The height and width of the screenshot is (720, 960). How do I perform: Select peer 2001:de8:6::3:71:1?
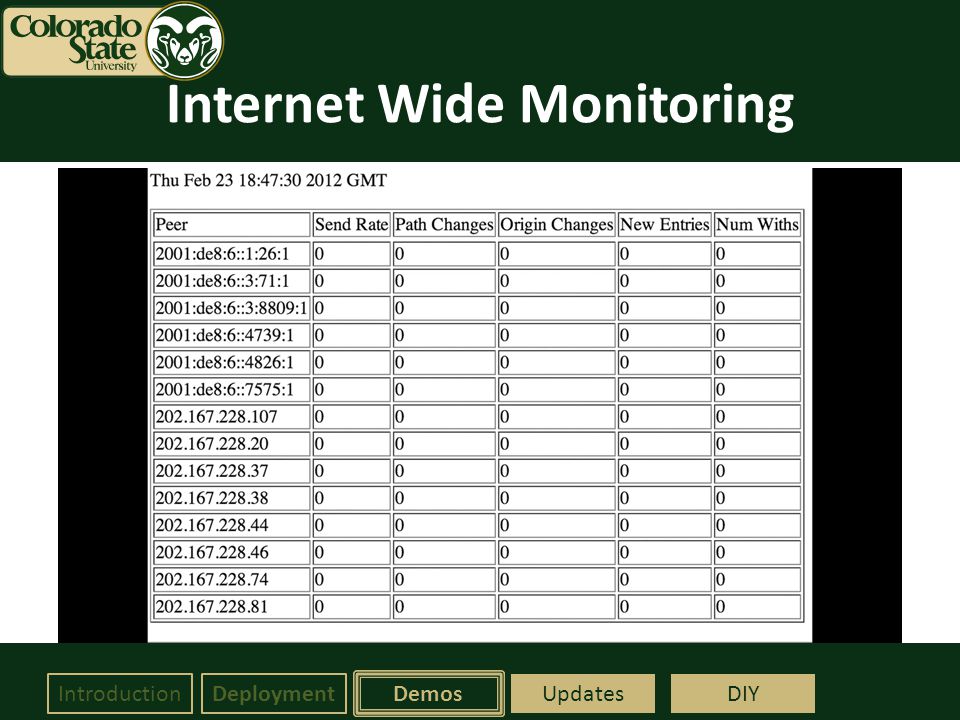[x=231, y=281]
